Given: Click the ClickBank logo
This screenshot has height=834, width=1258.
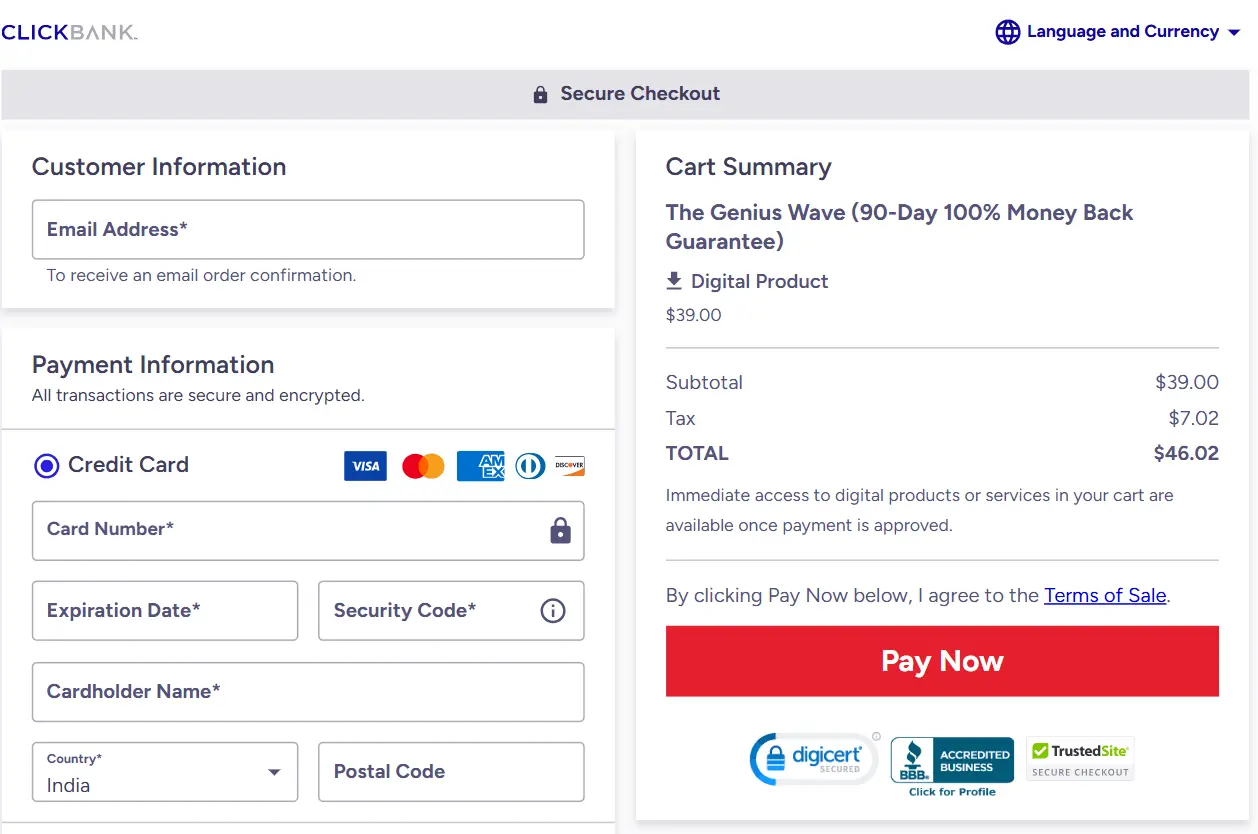Looking at the screenshot, I should (70, 32).
